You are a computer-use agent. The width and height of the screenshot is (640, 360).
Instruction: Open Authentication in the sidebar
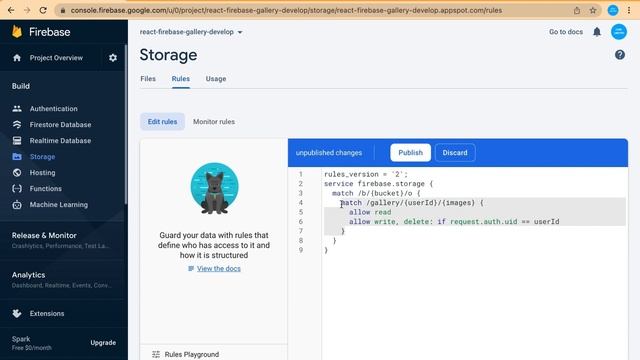53,109
